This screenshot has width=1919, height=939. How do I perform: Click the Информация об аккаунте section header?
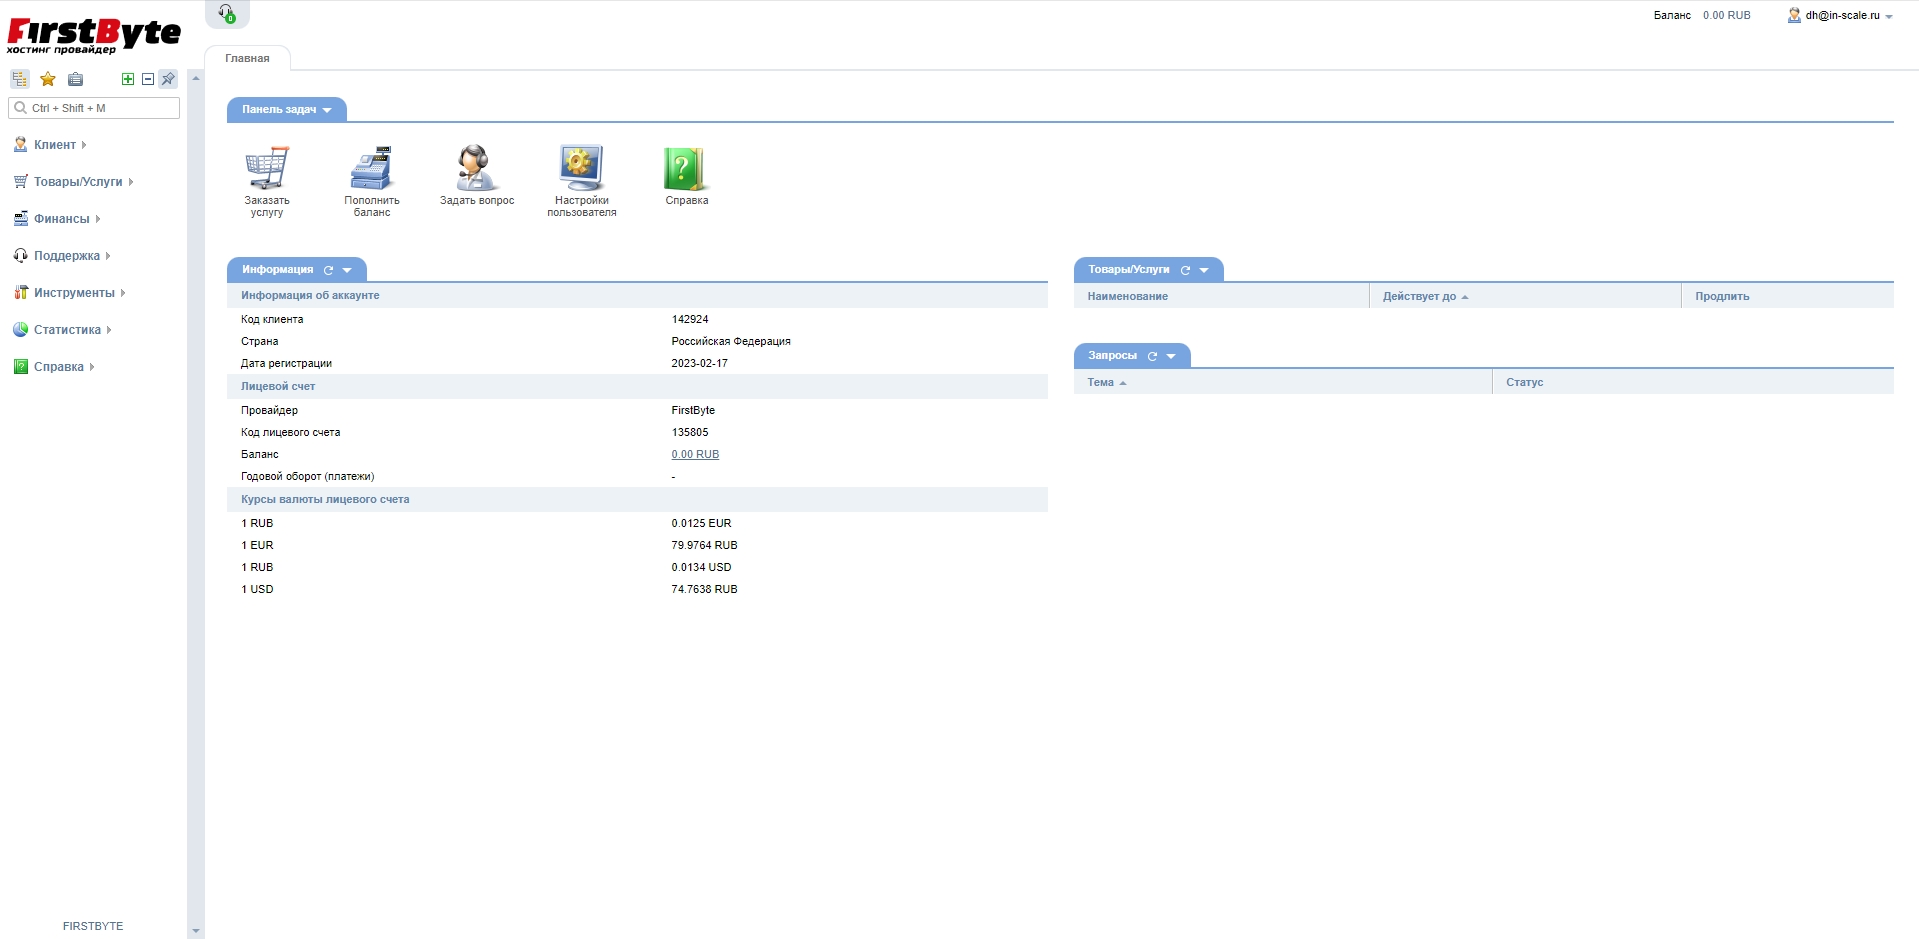[x=637, y=295]
